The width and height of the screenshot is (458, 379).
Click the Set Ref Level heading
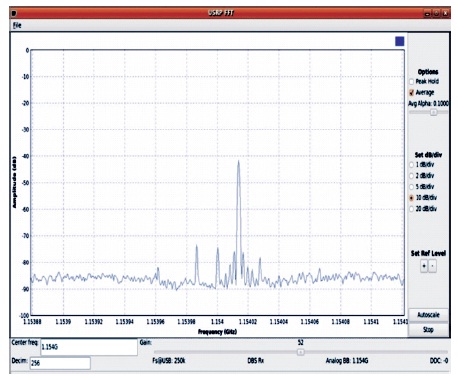pos(428,253)
